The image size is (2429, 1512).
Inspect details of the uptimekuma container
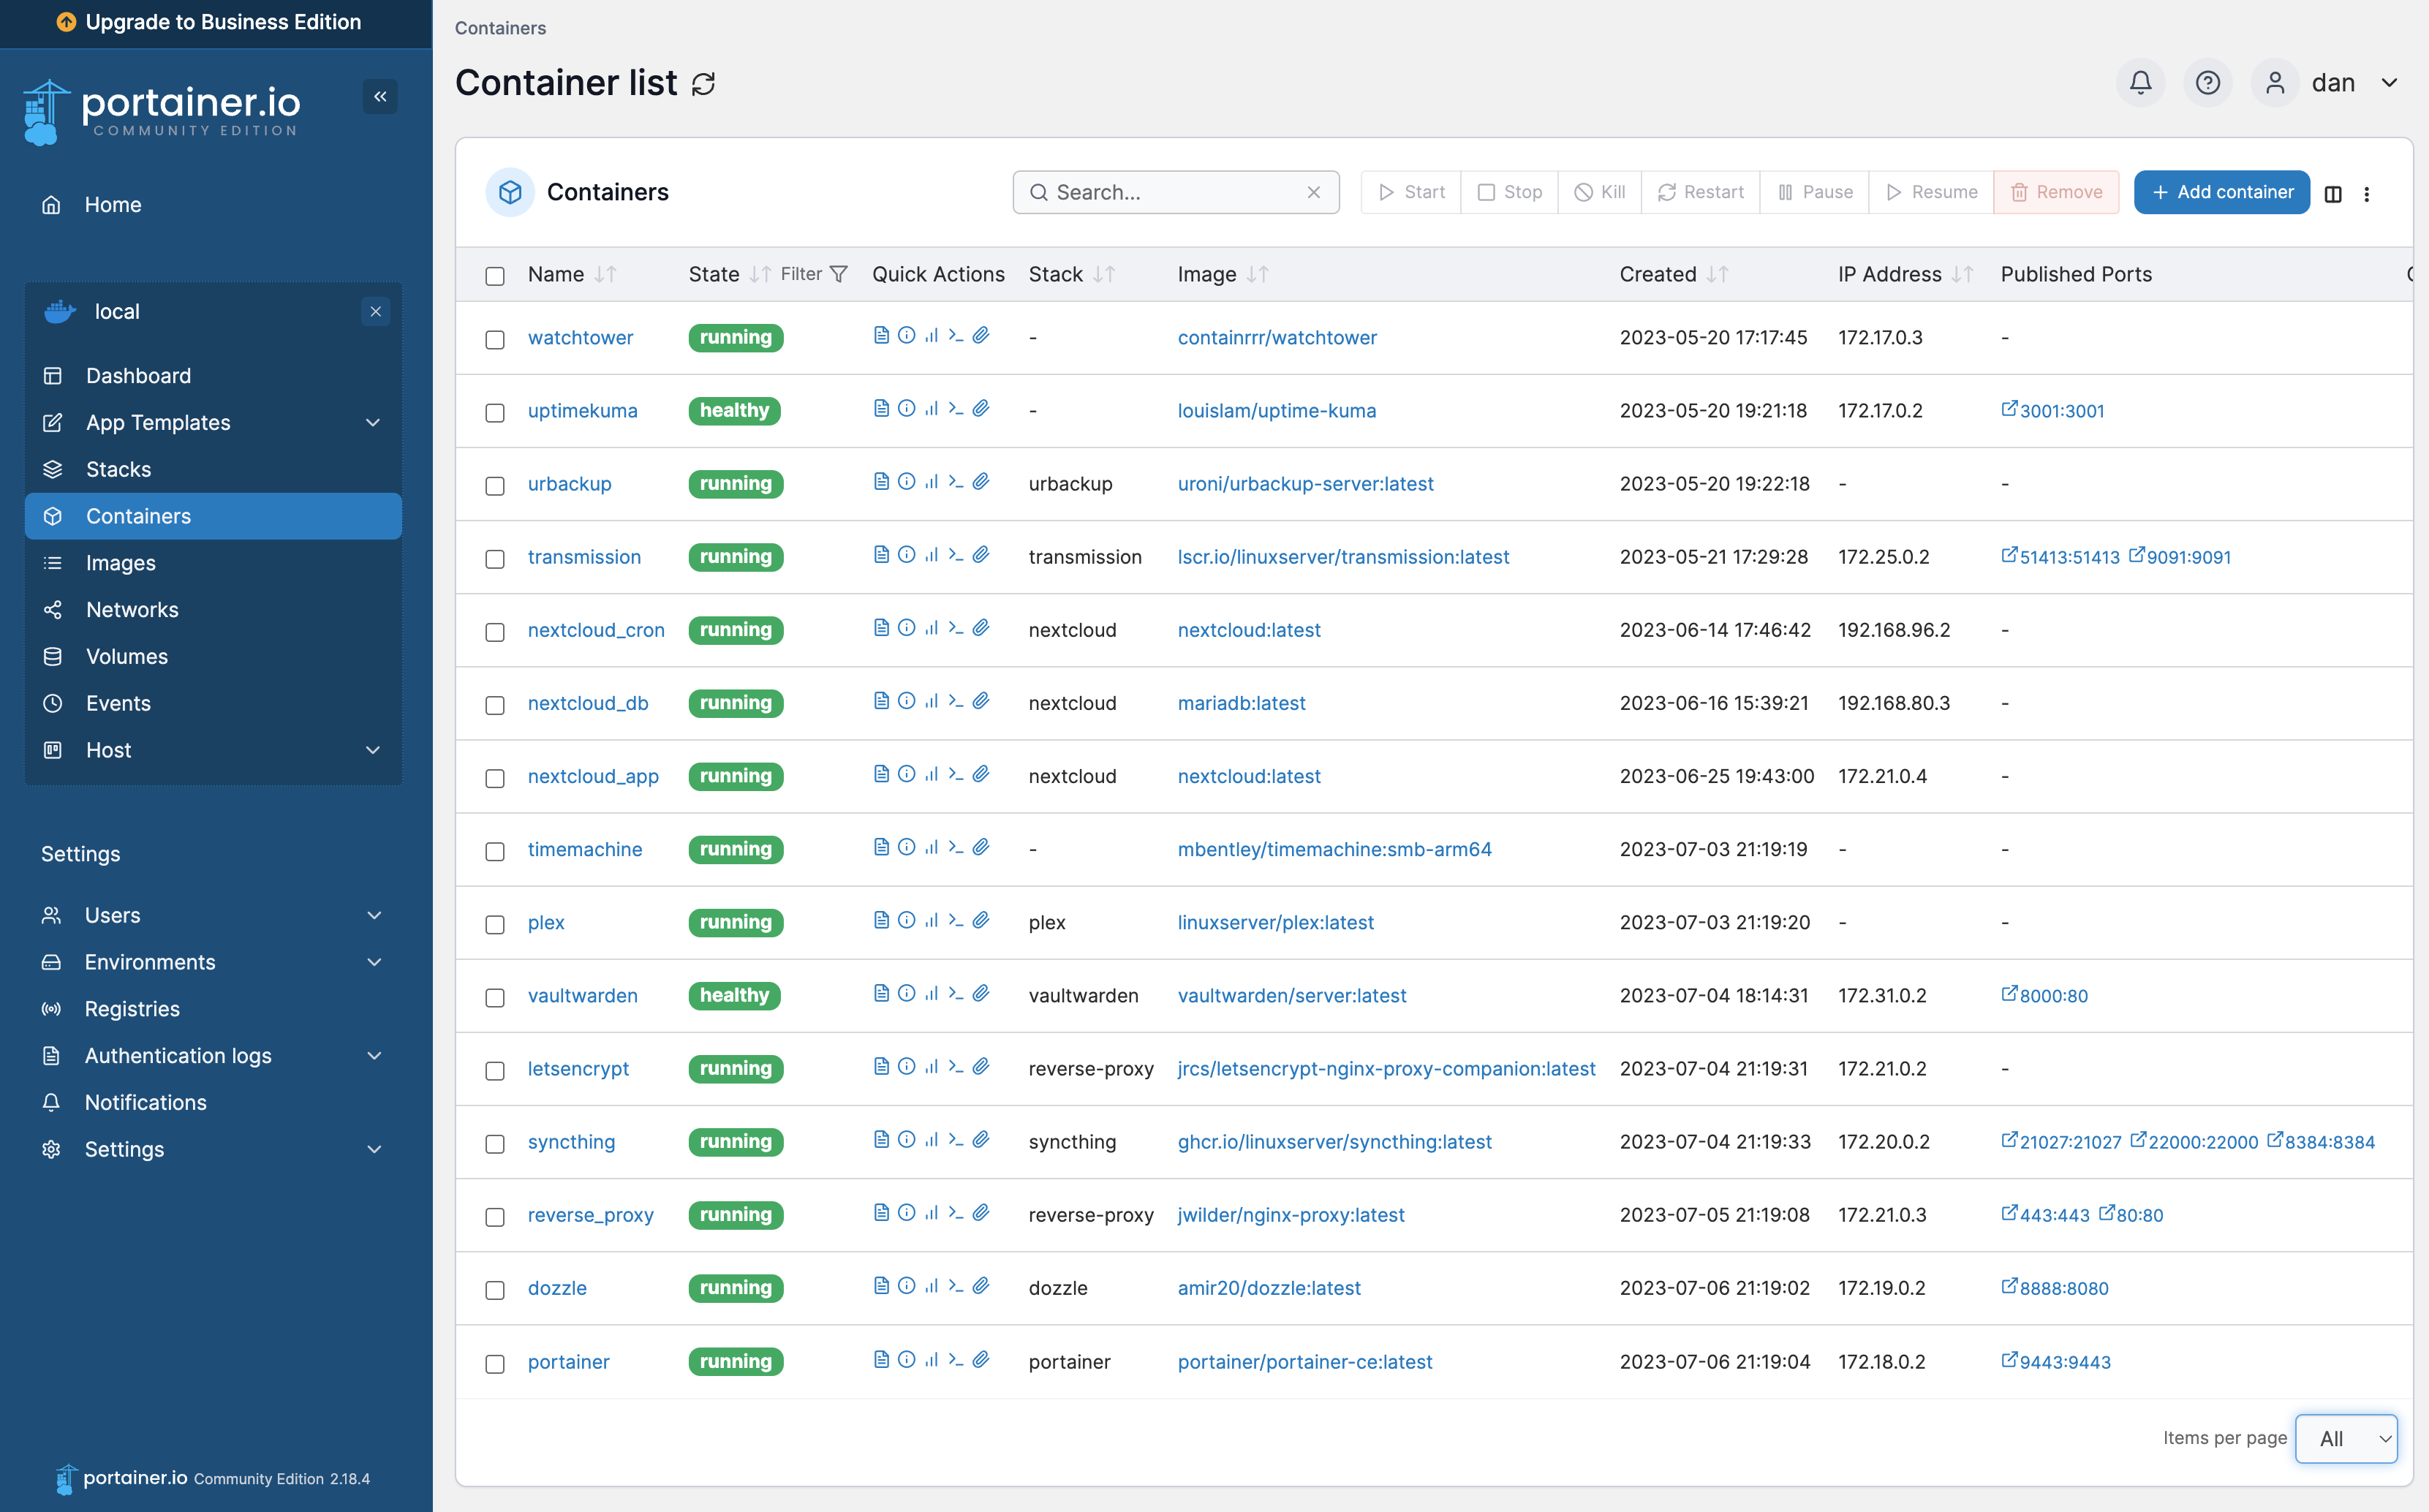click(906, 408)
